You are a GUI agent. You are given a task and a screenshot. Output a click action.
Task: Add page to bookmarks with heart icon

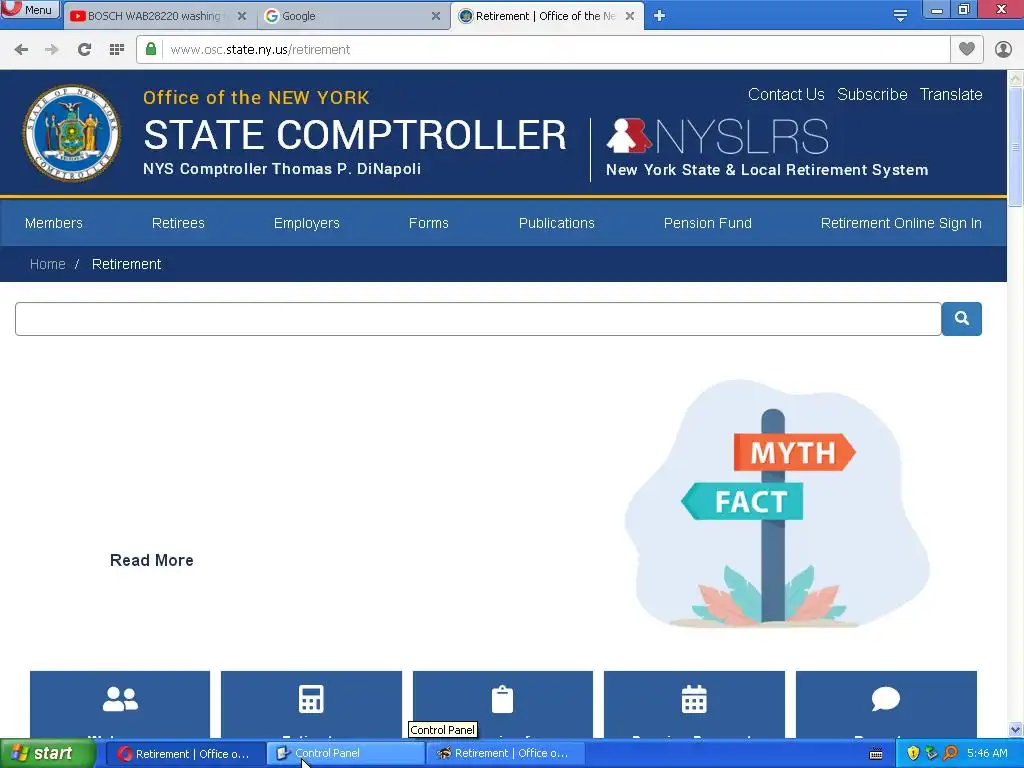967,49
